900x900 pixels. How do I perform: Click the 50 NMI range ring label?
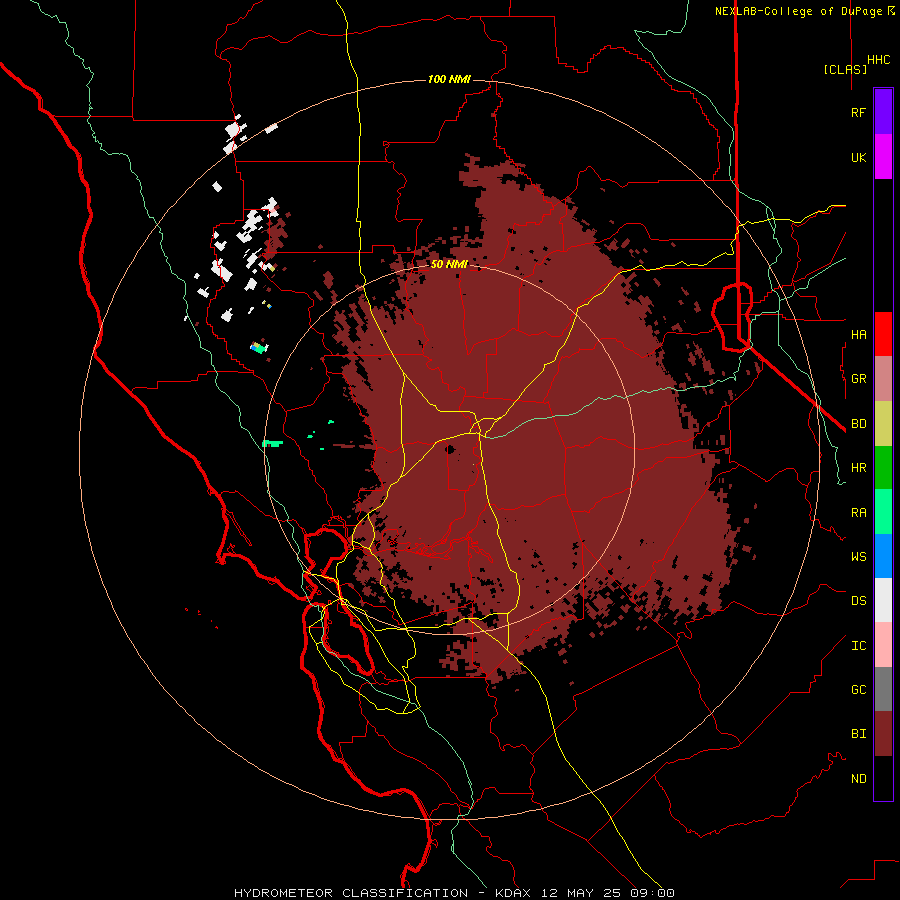[x=449, y=264]
